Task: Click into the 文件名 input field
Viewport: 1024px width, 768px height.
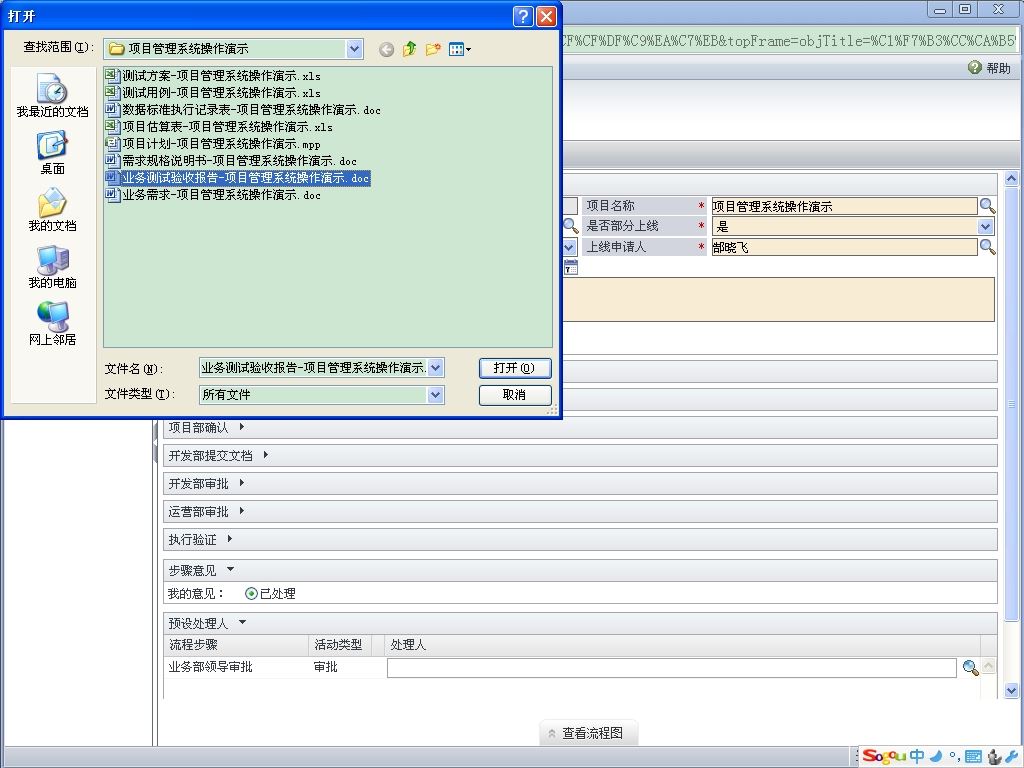Action: (x=313, y=368)
